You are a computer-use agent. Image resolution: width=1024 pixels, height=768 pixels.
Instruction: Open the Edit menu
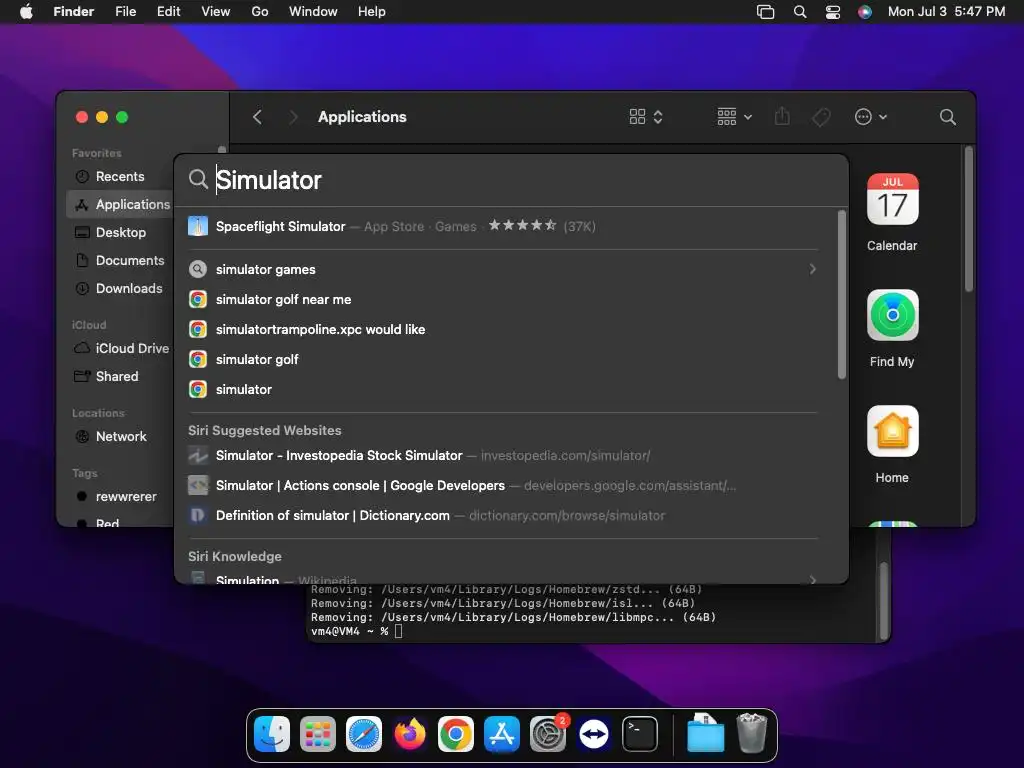[168, 12]
